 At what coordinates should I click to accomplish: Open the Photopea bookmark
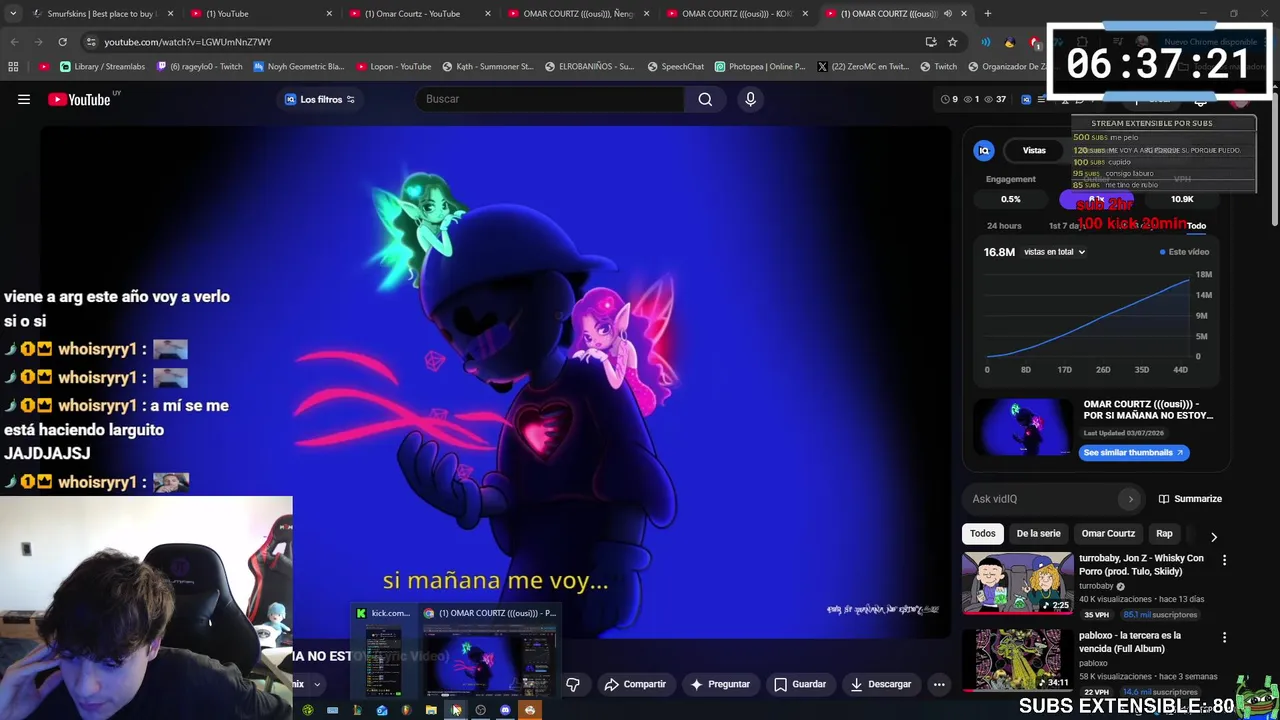click(760, 67)
